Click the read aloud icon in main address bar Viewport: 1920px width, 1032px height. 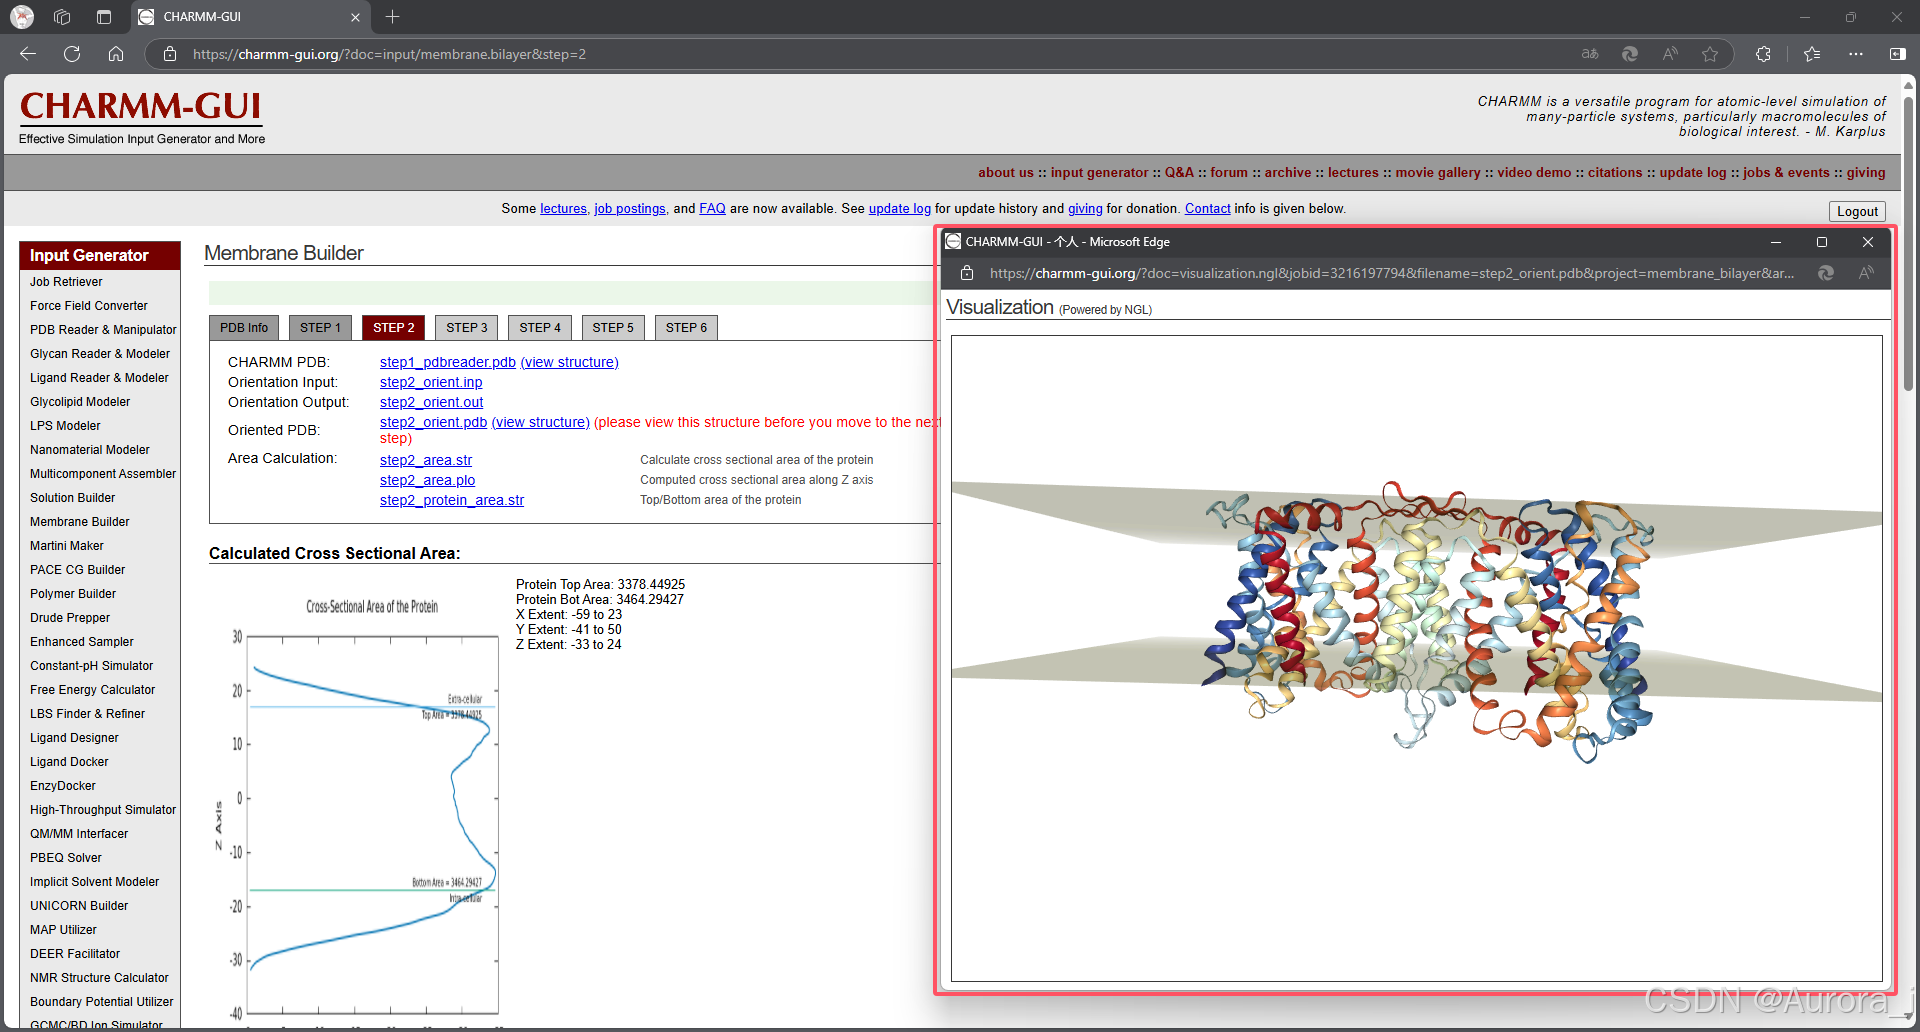pos(1670,54)
